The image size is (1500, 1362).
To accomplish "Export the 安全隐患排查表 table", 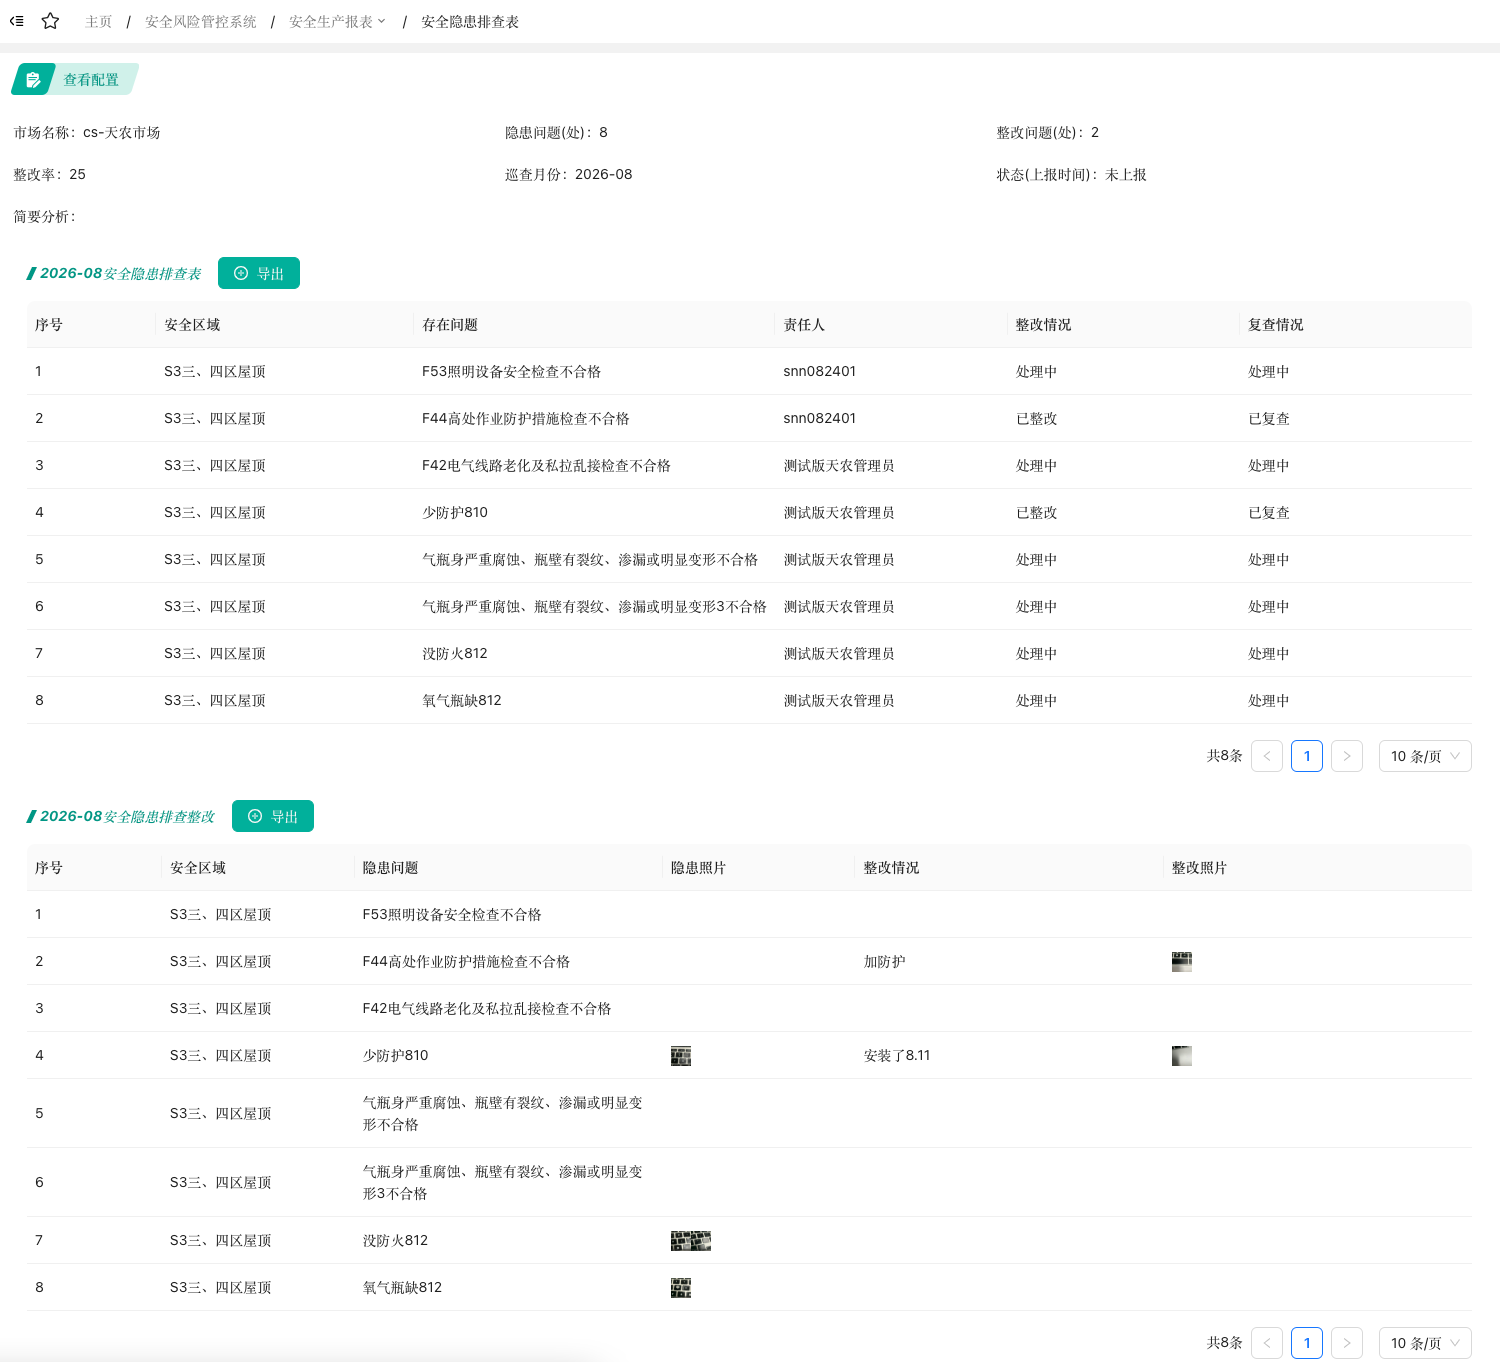I will tap(259, 273).
